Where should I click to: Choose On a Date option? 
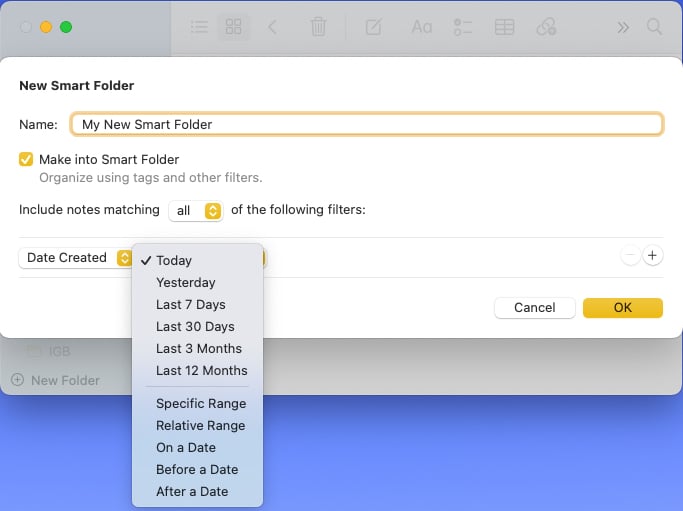pos(197,448)
